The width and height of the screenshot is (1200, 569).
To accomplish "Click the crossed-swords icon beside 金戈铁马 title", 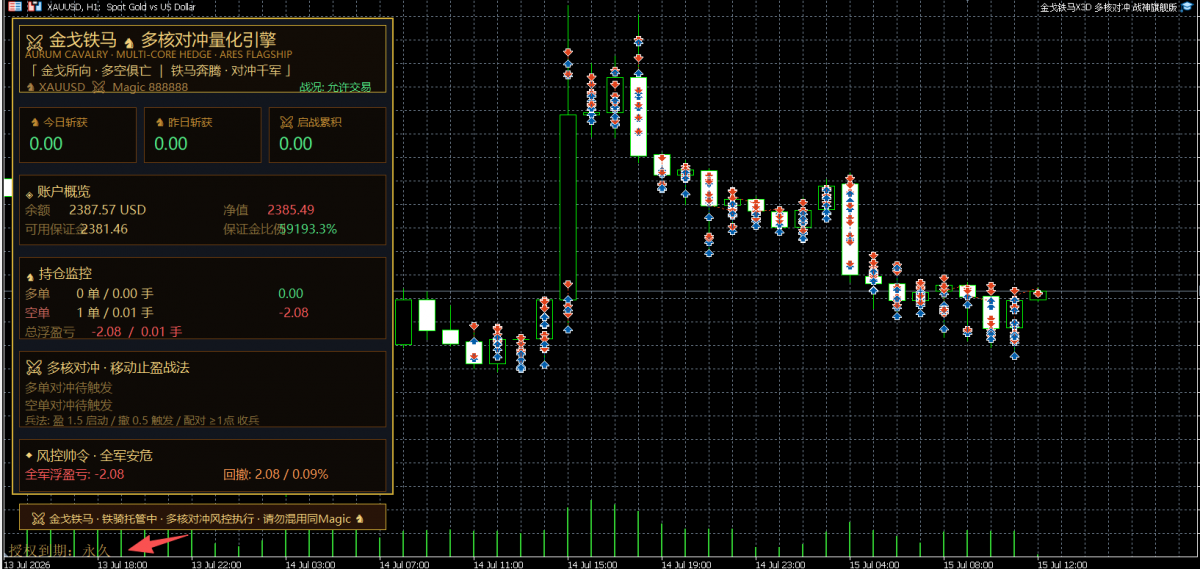I will pos(34,41).
